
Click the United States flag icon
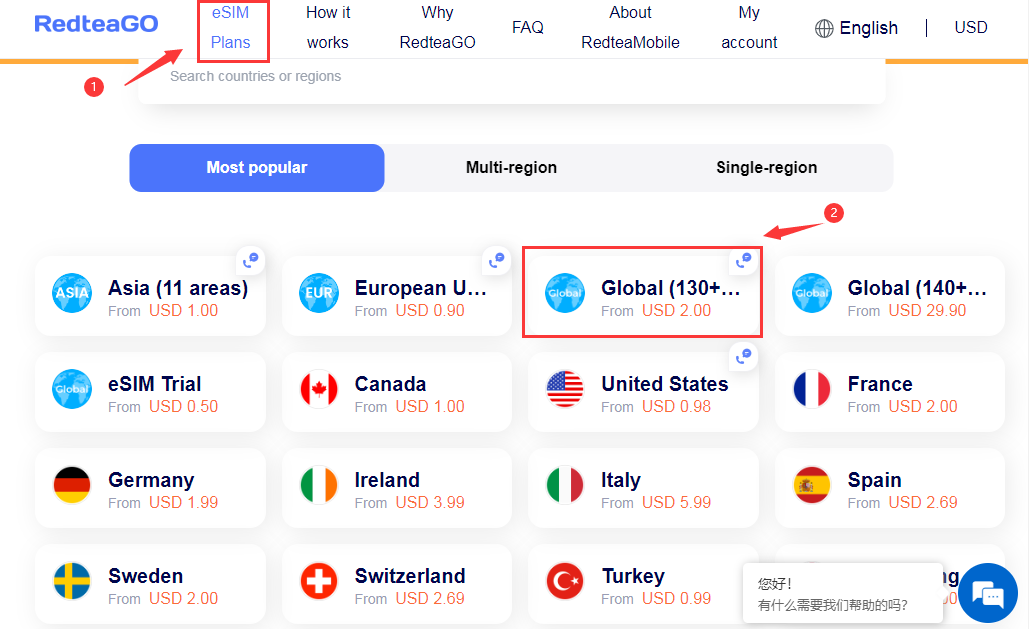[x=565, y=390]
